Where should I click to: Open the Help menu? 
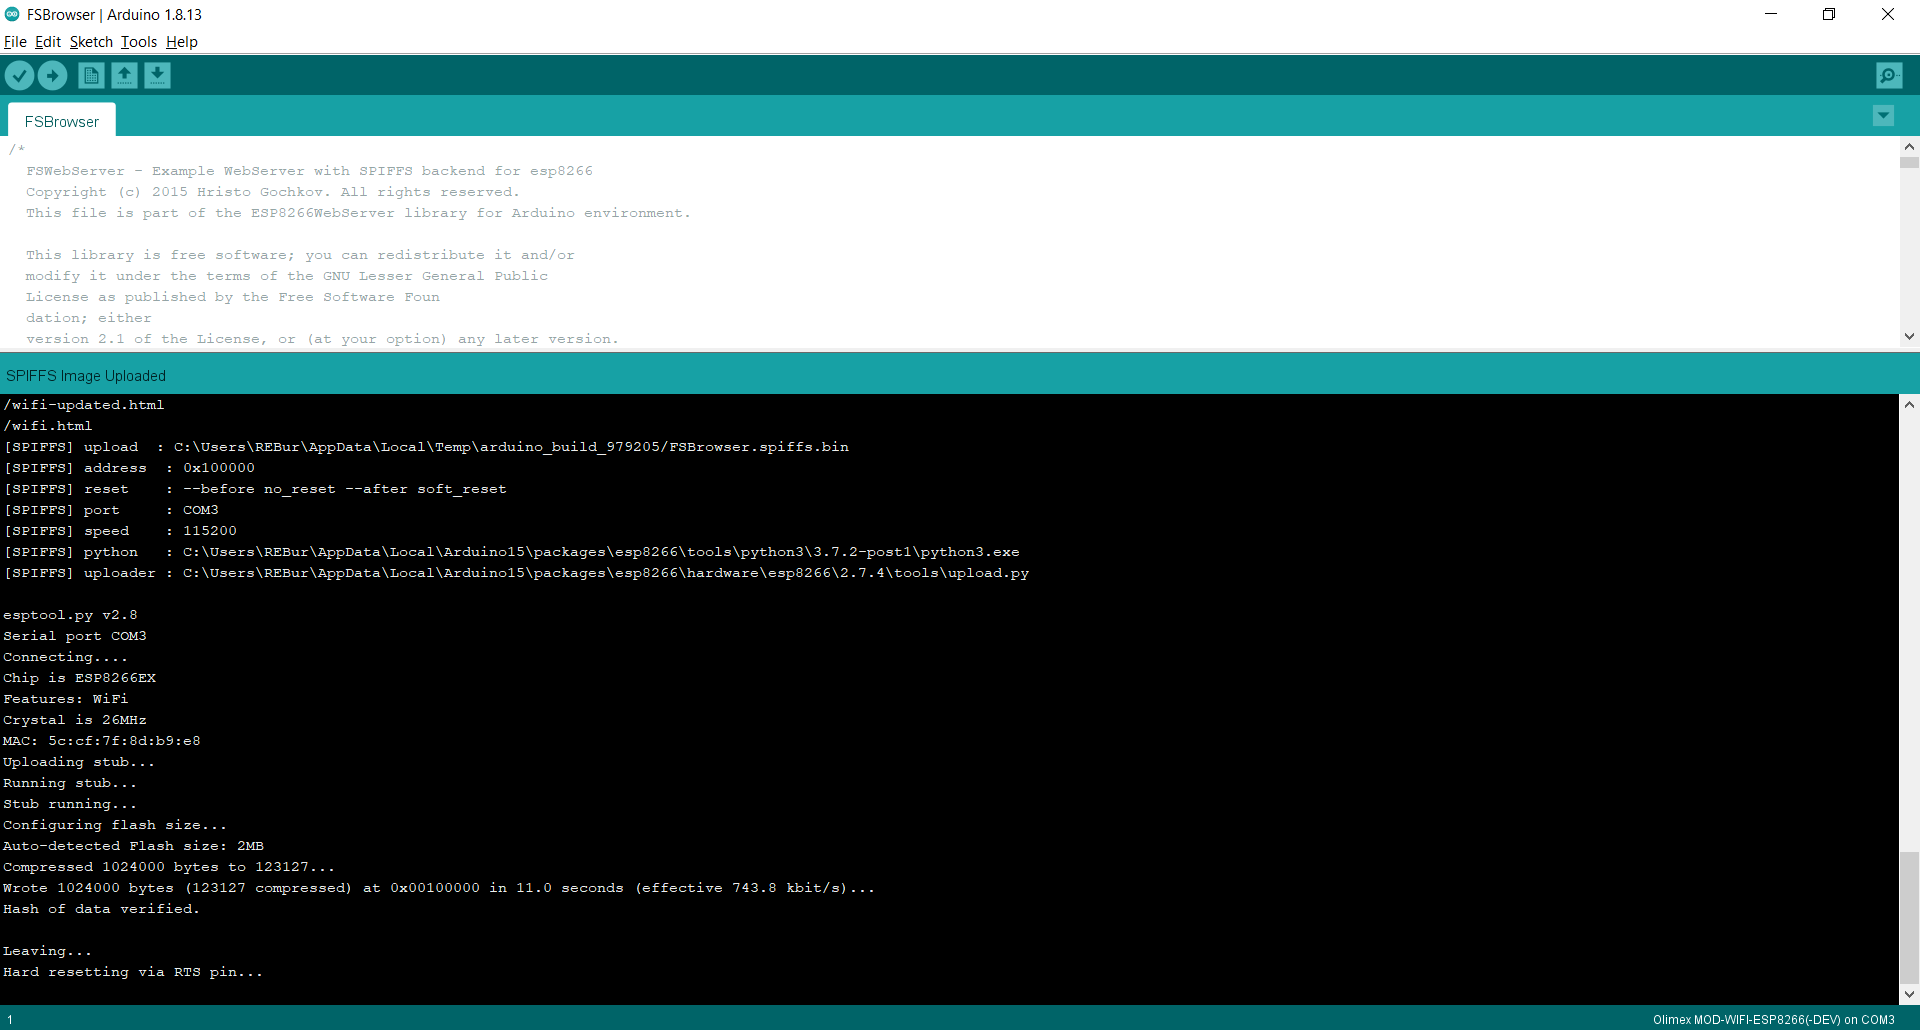pos(182,42)
